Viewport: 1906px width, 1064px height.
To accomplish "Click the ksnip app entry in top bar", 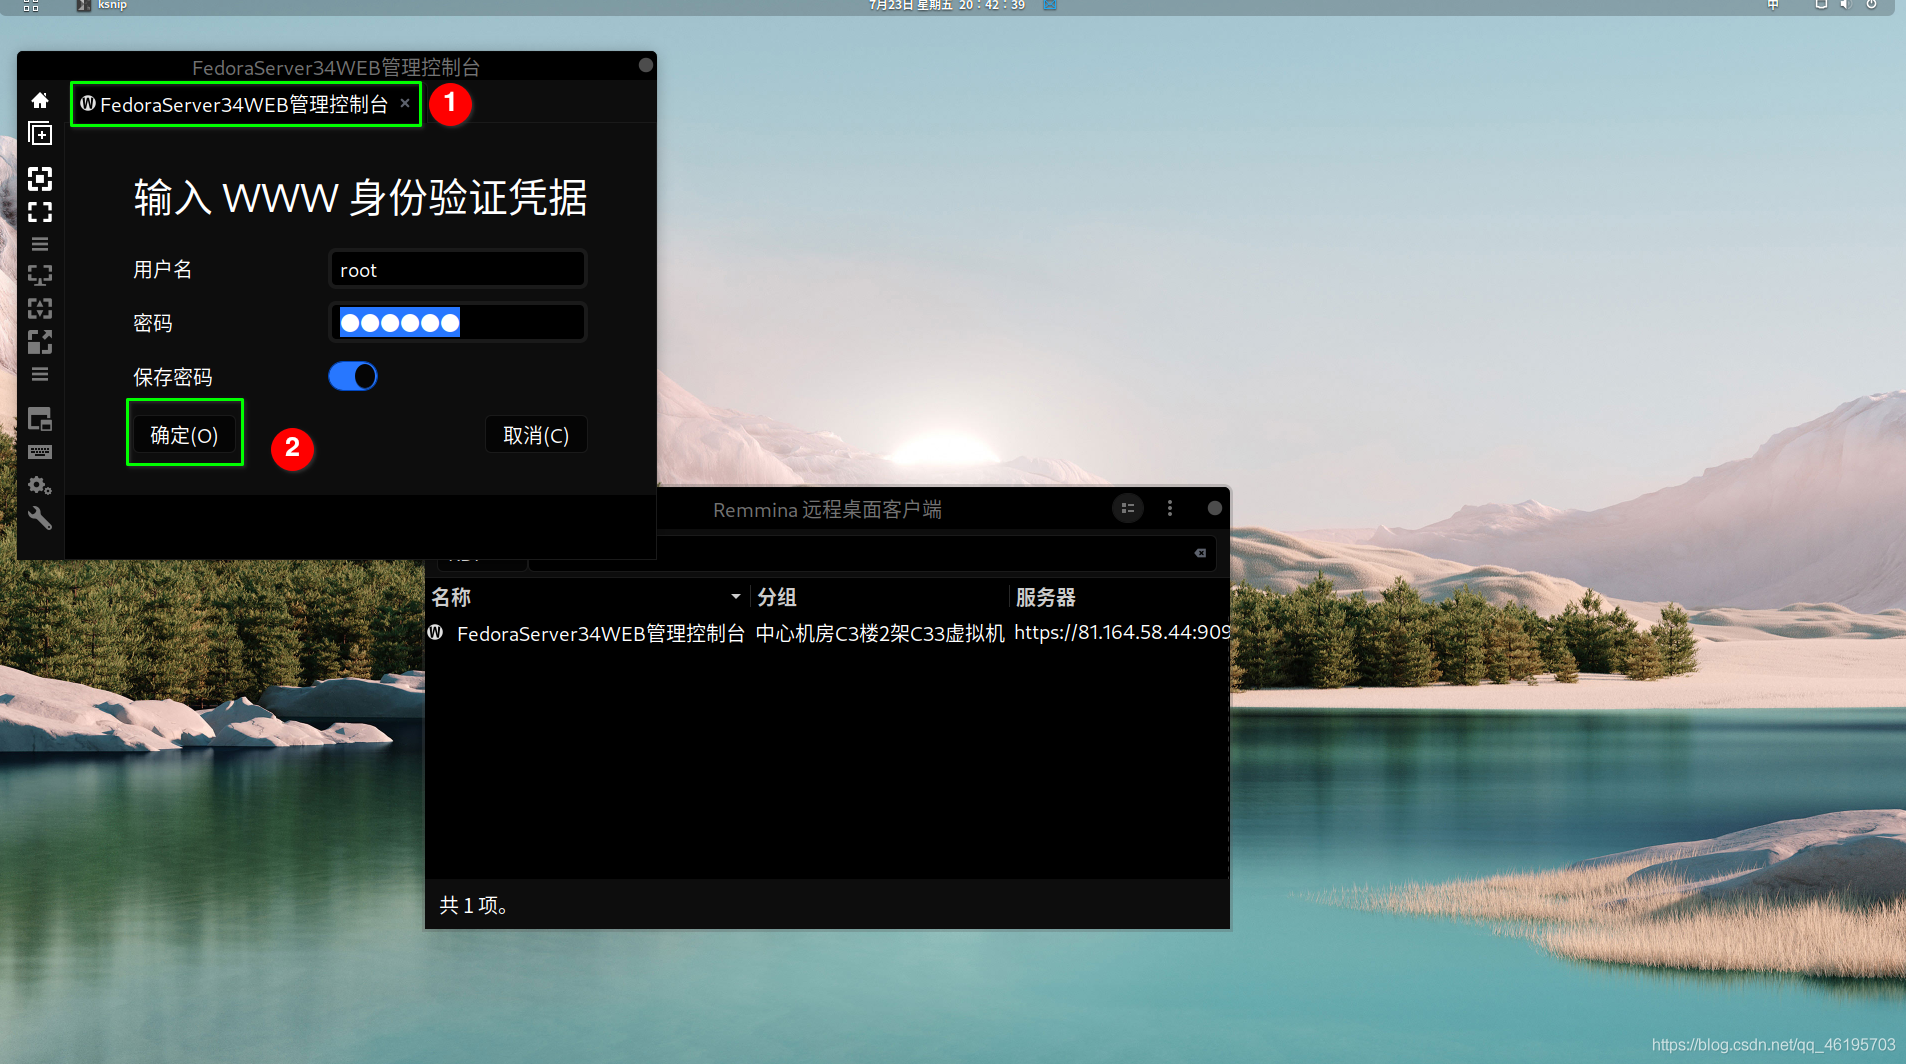I will point(103,5).
